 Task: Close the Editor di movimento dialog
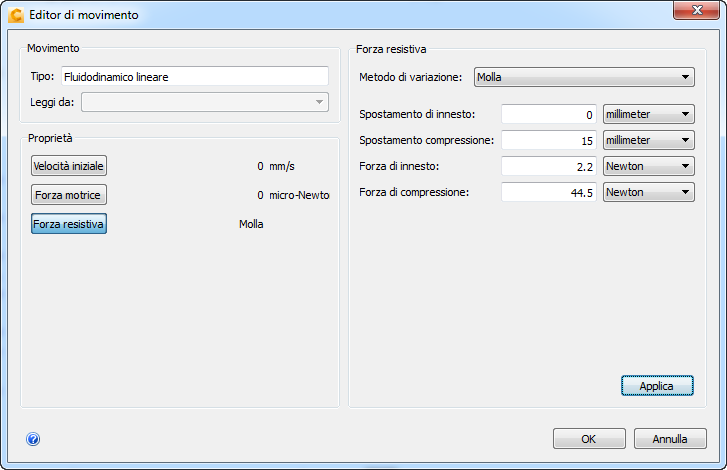pos(696,10)
